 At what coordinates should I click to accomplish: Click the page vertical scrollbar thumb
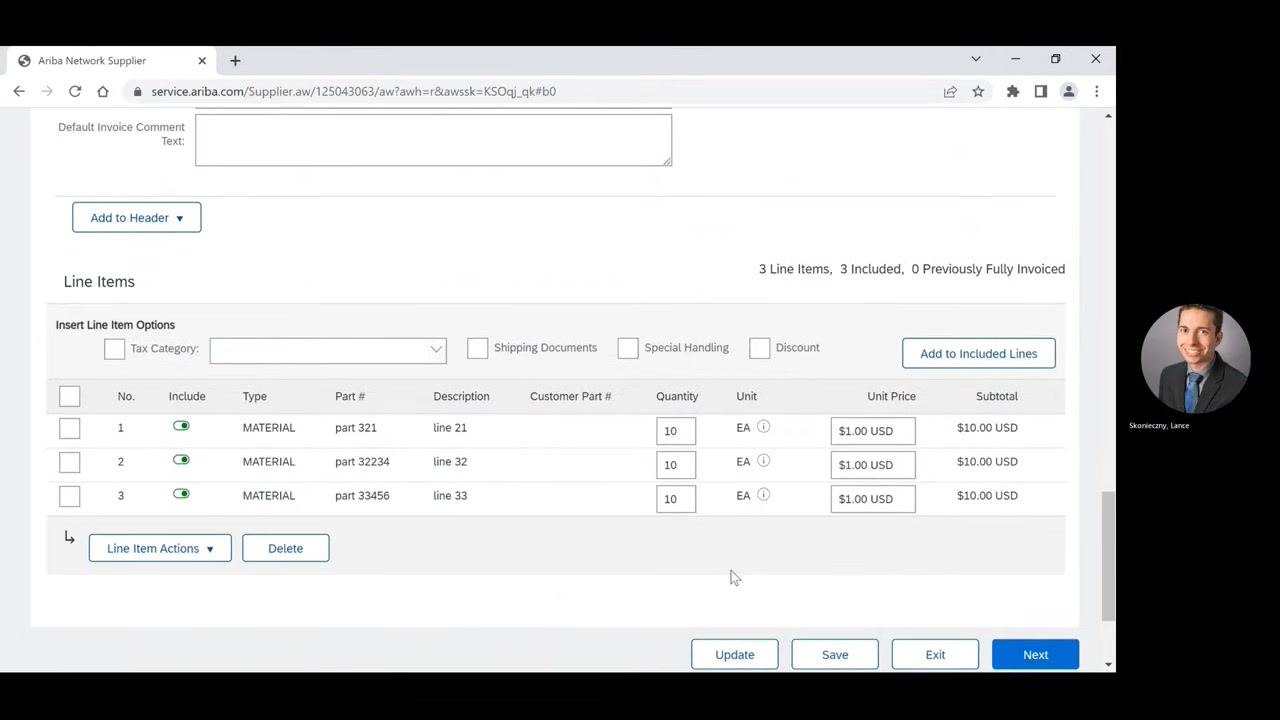(1107, 556)
